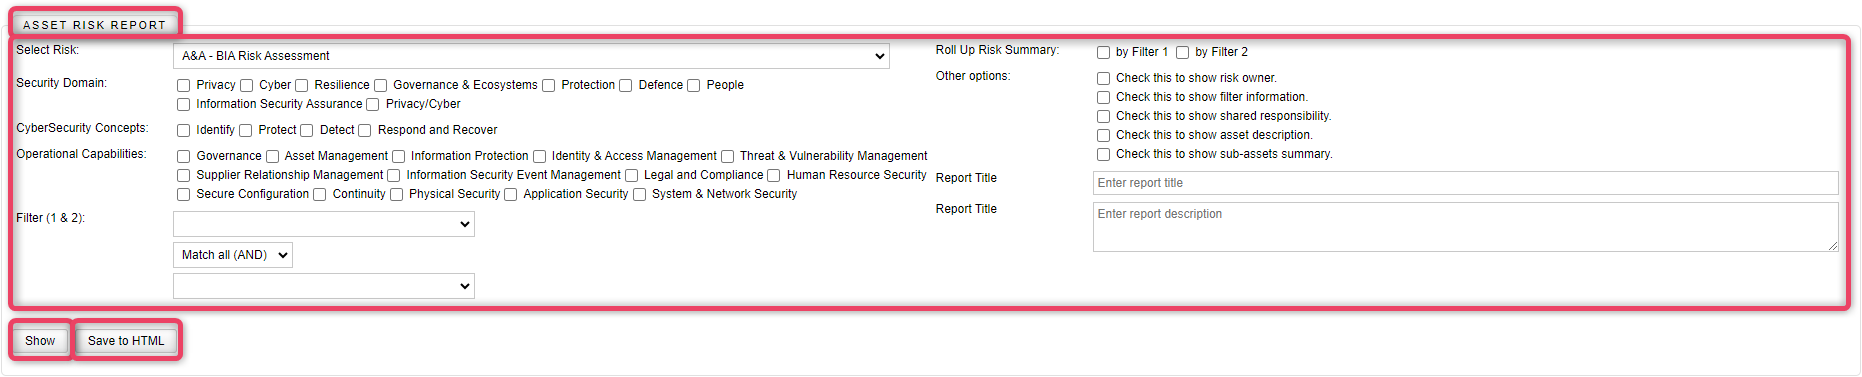Screen dimensions: 1862x377
Task: Click the Show button
Action: [40, 341]
